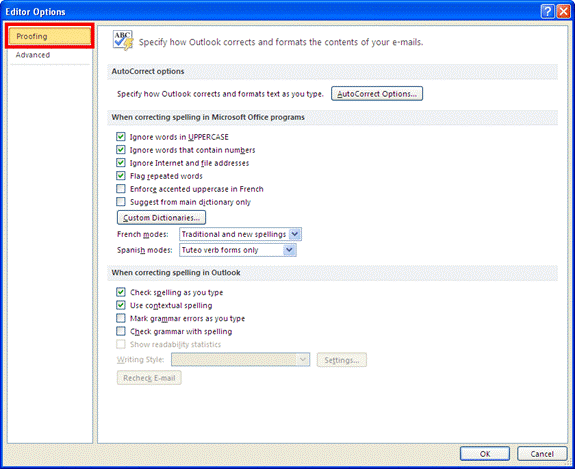Toggle Ignore words in UPPERCASE checkbox
Image resolution: width=575 pixels, height=469 pixels.
(121, 137)
